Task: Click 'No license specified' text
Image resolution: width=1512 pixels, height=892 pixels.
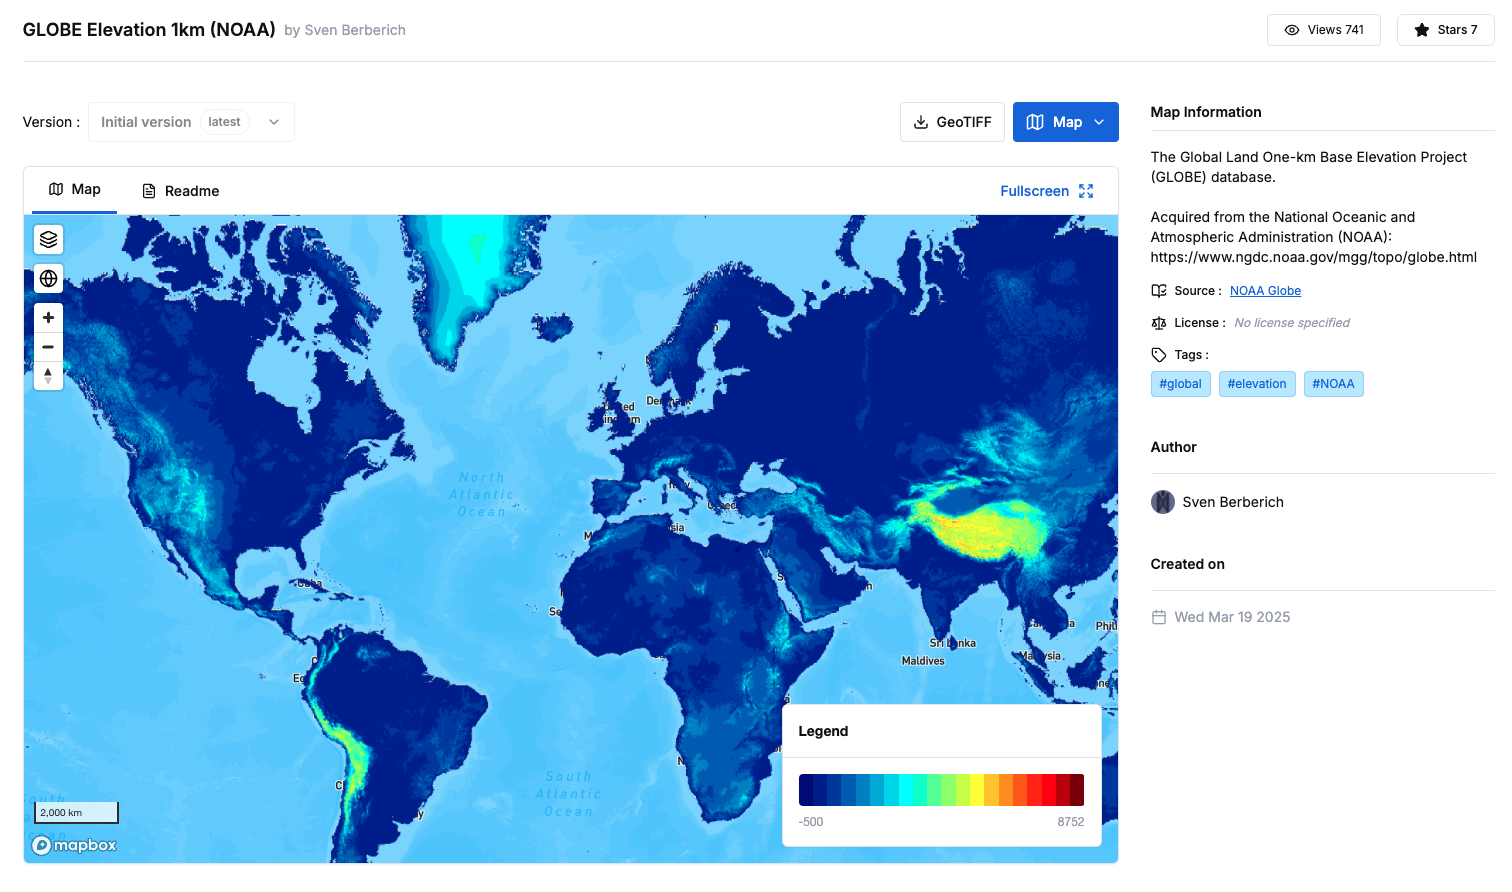Action: [x=1292, y=323]
